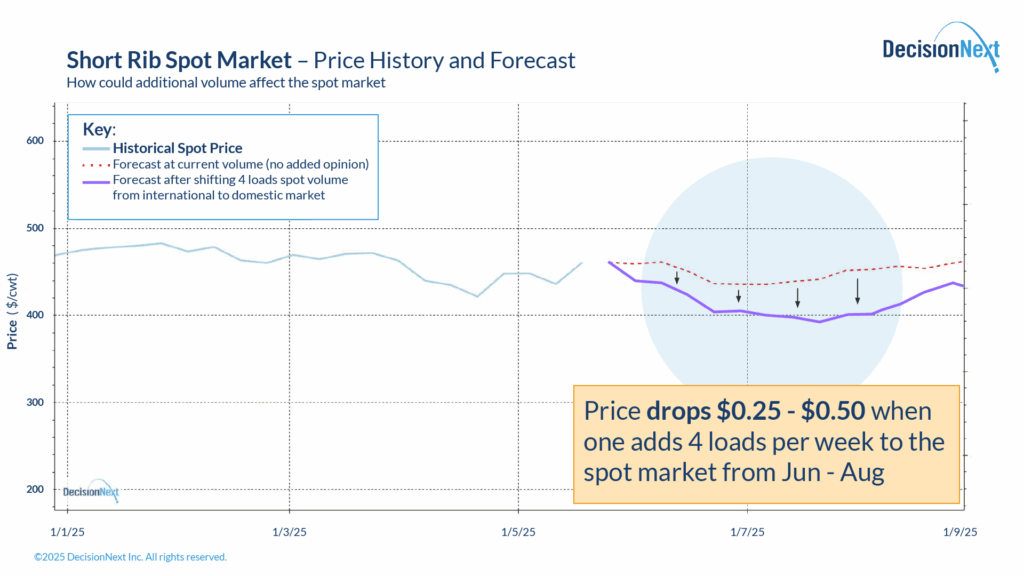The image size is (1024, 576).
Task: Click the red dotted forecast legend marker
Action: coord(95,165)
